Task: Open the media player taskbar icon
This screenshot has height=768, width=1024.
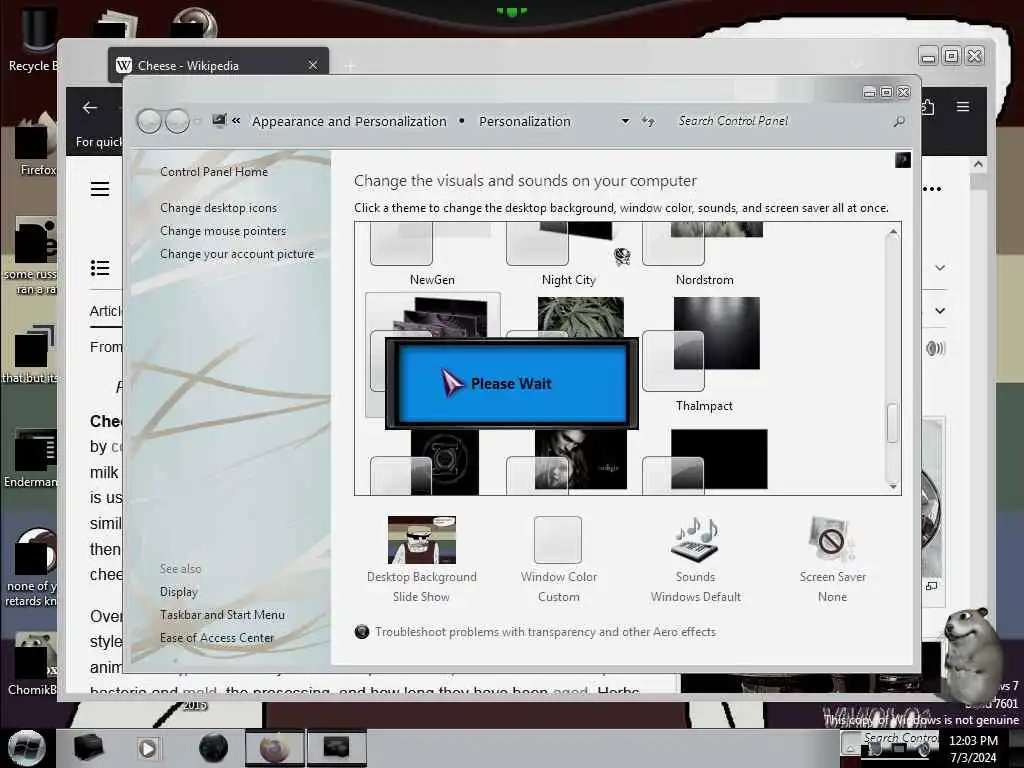Action: pyautogui.click(x=148, y=748)
